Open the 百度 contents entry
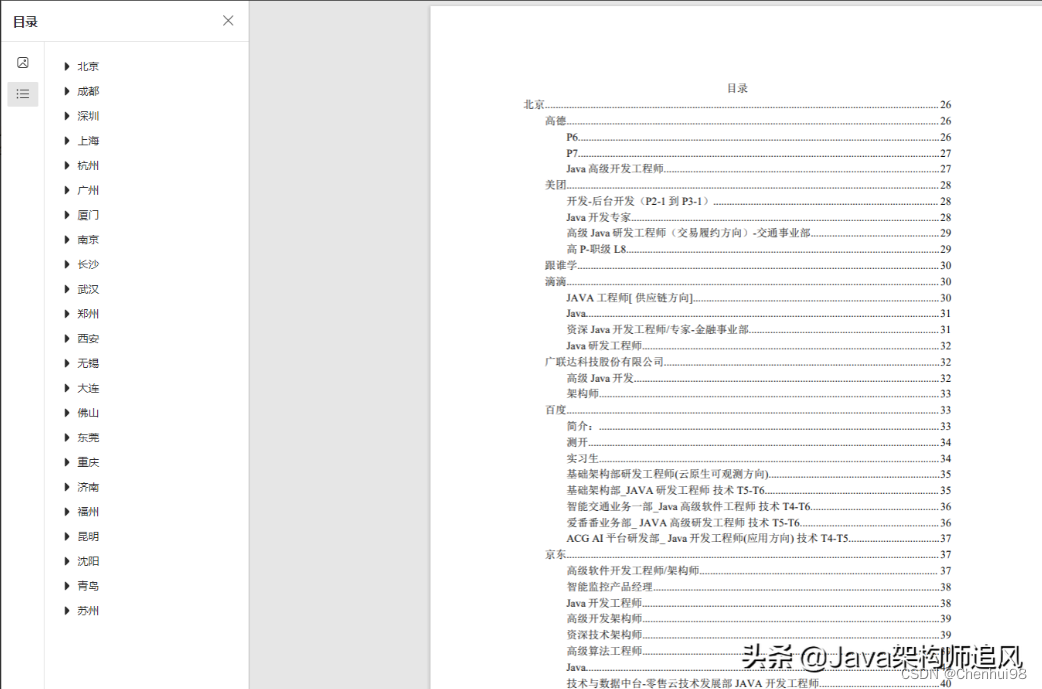Image resolution: width=1042 pixels, height=689 pixels. coord(748,410)
